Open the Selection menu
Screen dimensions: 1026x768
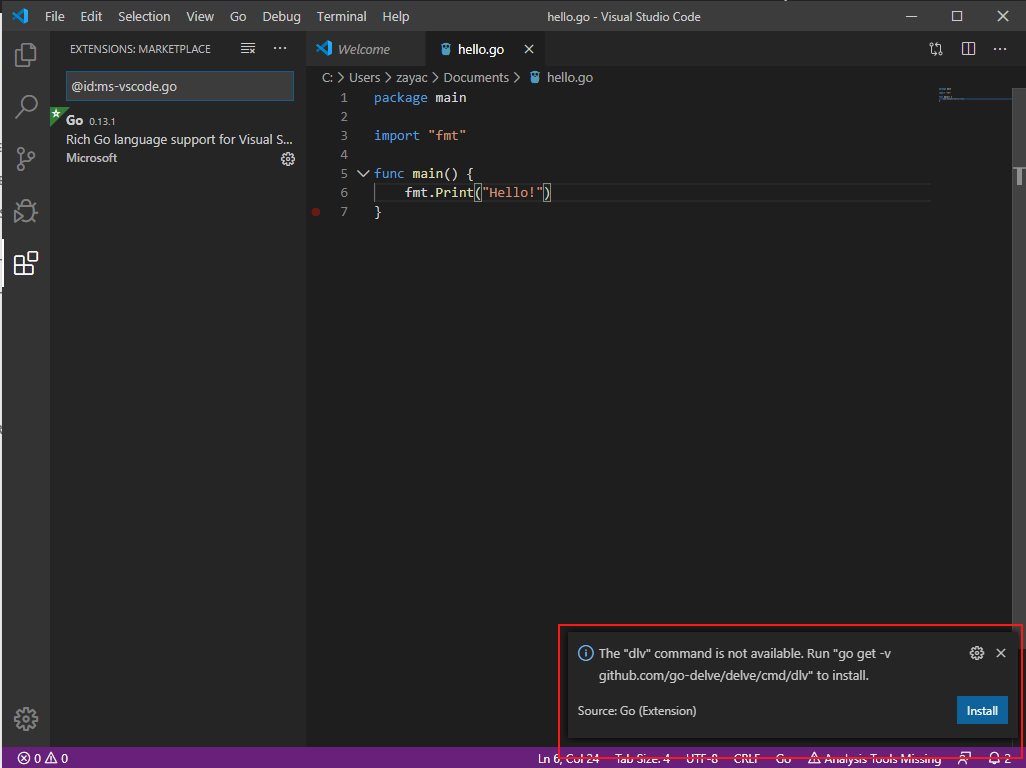(x=144, y=16)
